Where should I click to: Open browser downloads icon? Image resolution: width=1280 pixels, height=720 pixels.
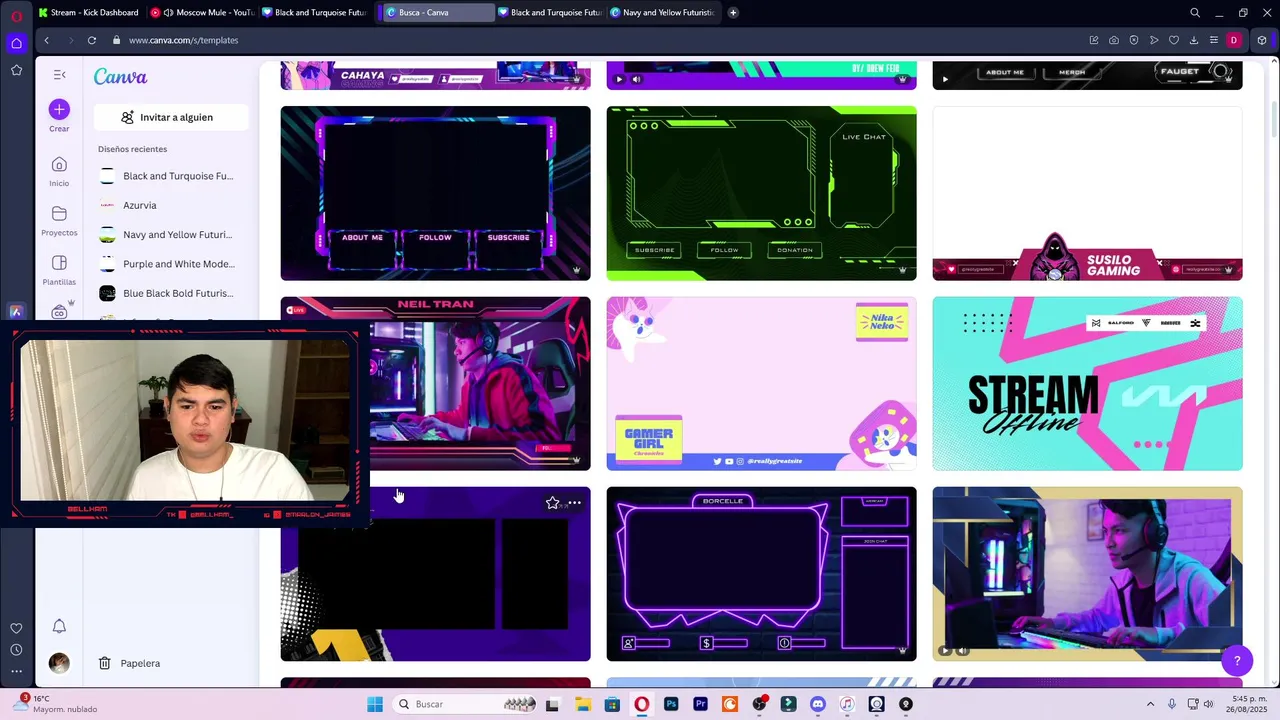[x=1193, y=40]
